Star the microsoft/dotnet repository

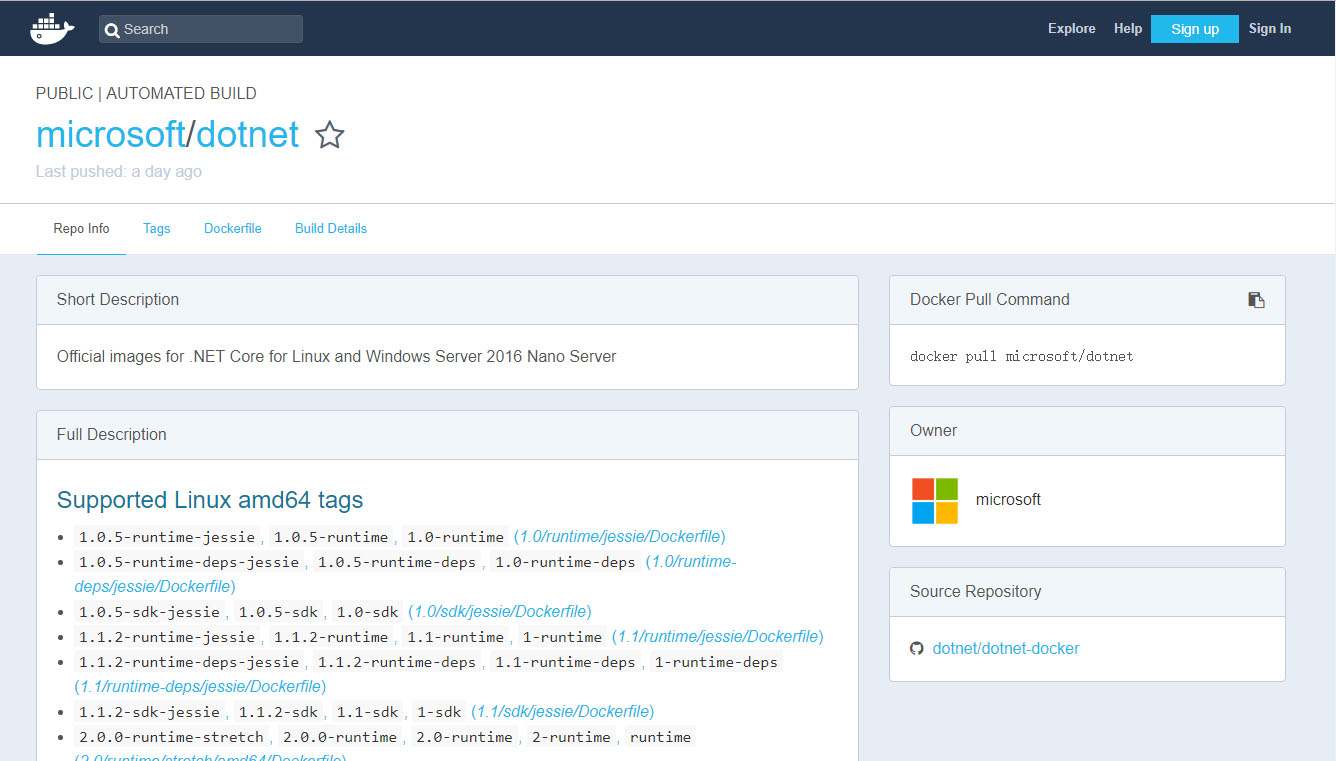(x=330, y=135)
